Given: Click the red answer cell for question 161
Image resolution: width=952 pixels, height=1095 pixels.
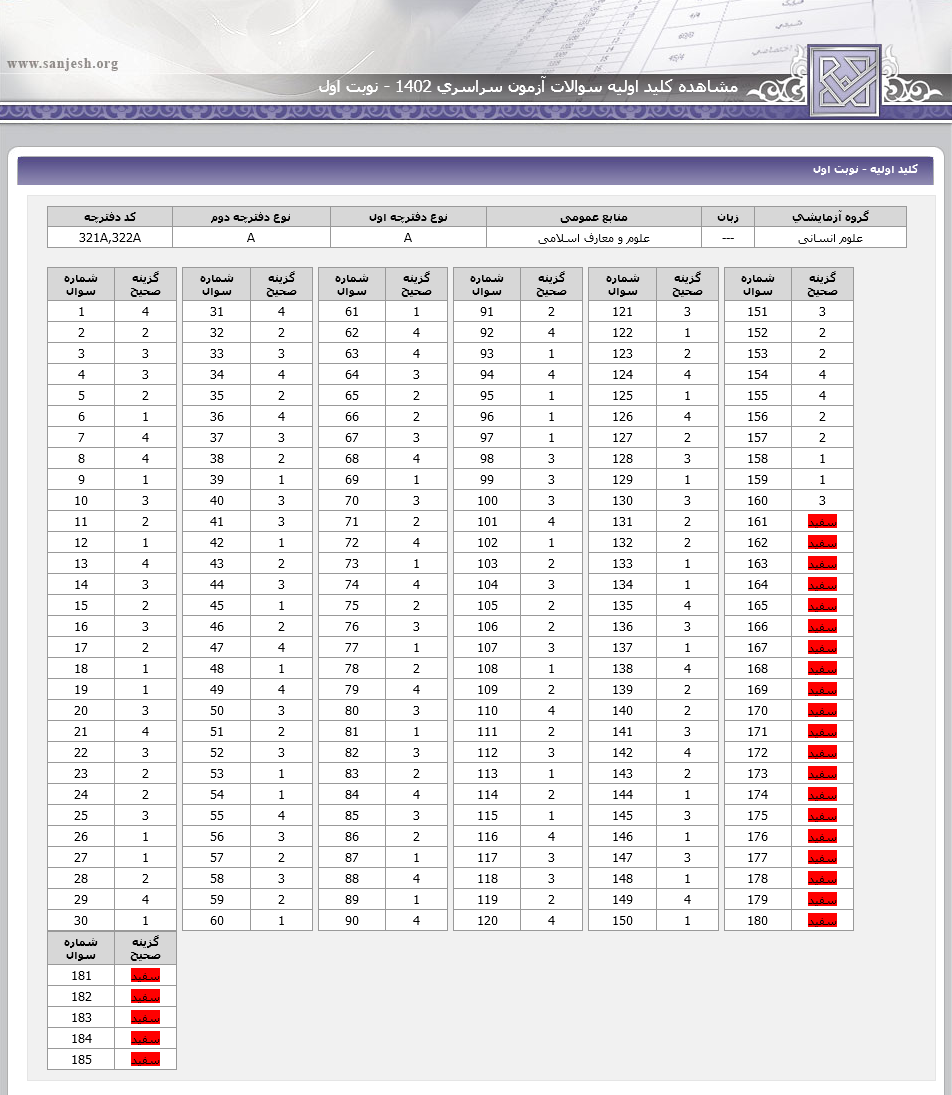Looking at the screenshot, I should coord(822,522).
